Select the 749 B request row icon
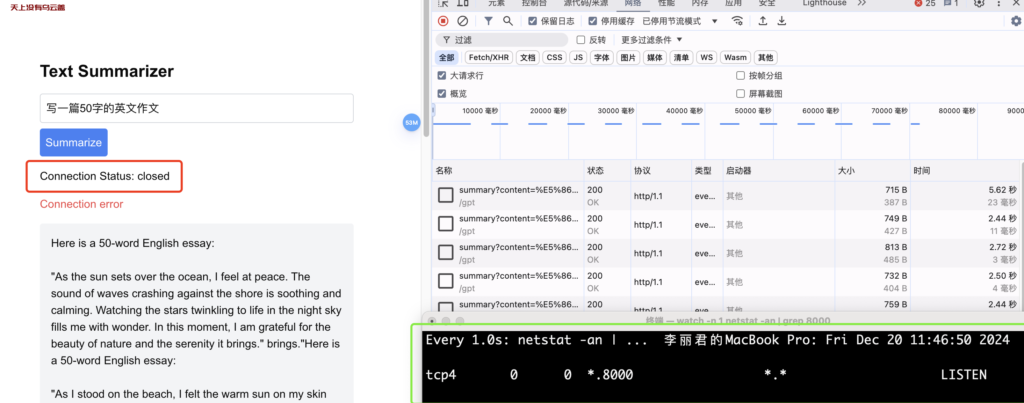1024x403 pixels. pyautogui.click(x=445, y=224)
